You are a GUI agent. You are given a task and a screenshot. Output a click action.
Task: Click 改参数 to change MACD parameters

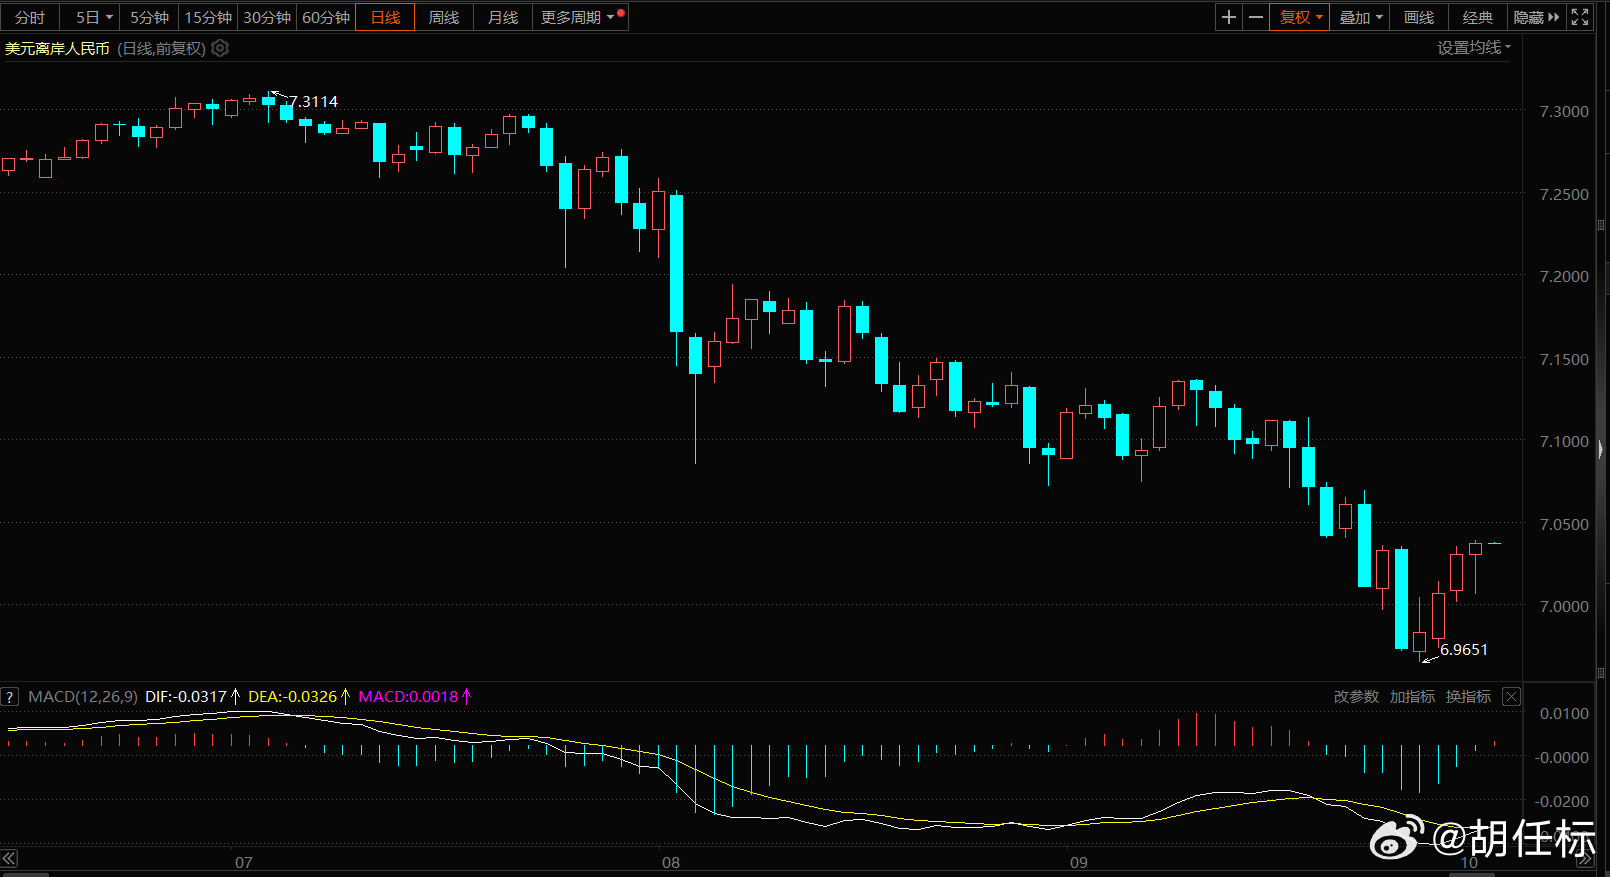pyautogui.click(x=1356, y=696)
